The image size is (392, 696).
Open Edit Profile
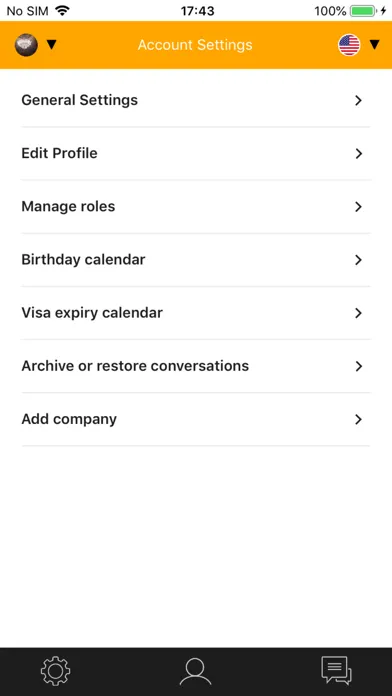[x=196, y=154]
